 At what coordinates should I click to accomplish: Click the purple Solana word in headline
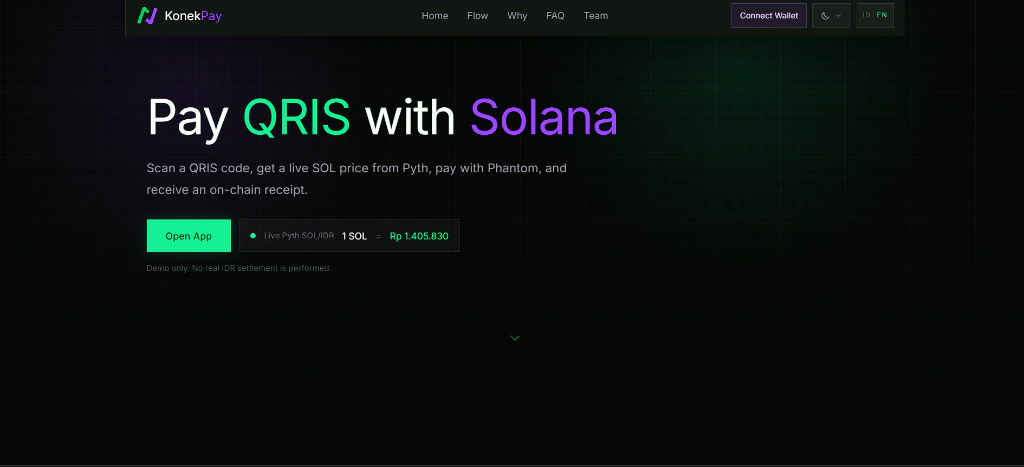pyautogui.click(x=544, y=118)
